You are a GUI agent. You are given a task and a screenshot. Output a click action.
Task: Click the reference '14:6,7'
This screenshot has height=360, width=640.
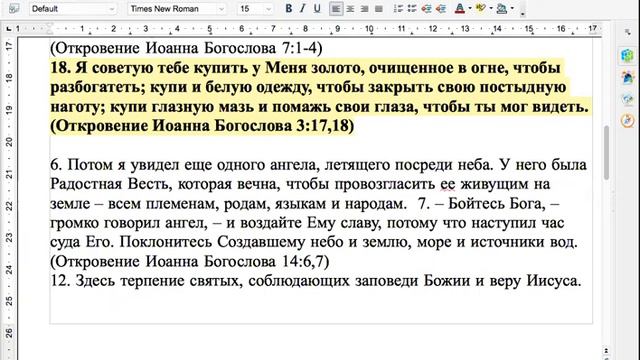303,261
